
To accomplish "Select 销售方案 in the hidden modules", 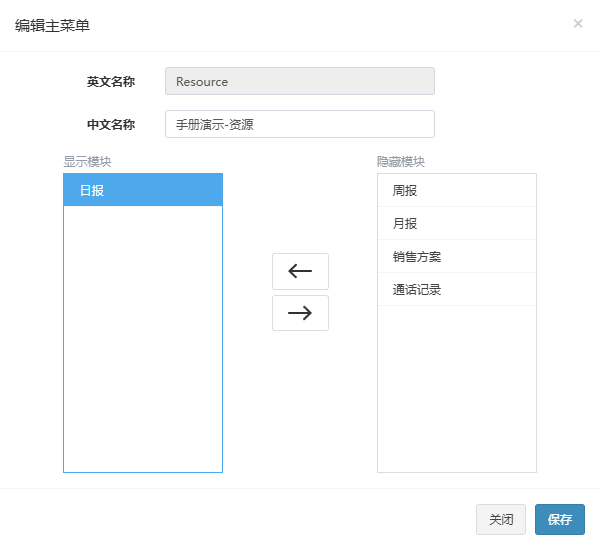I will click(457, 256).
